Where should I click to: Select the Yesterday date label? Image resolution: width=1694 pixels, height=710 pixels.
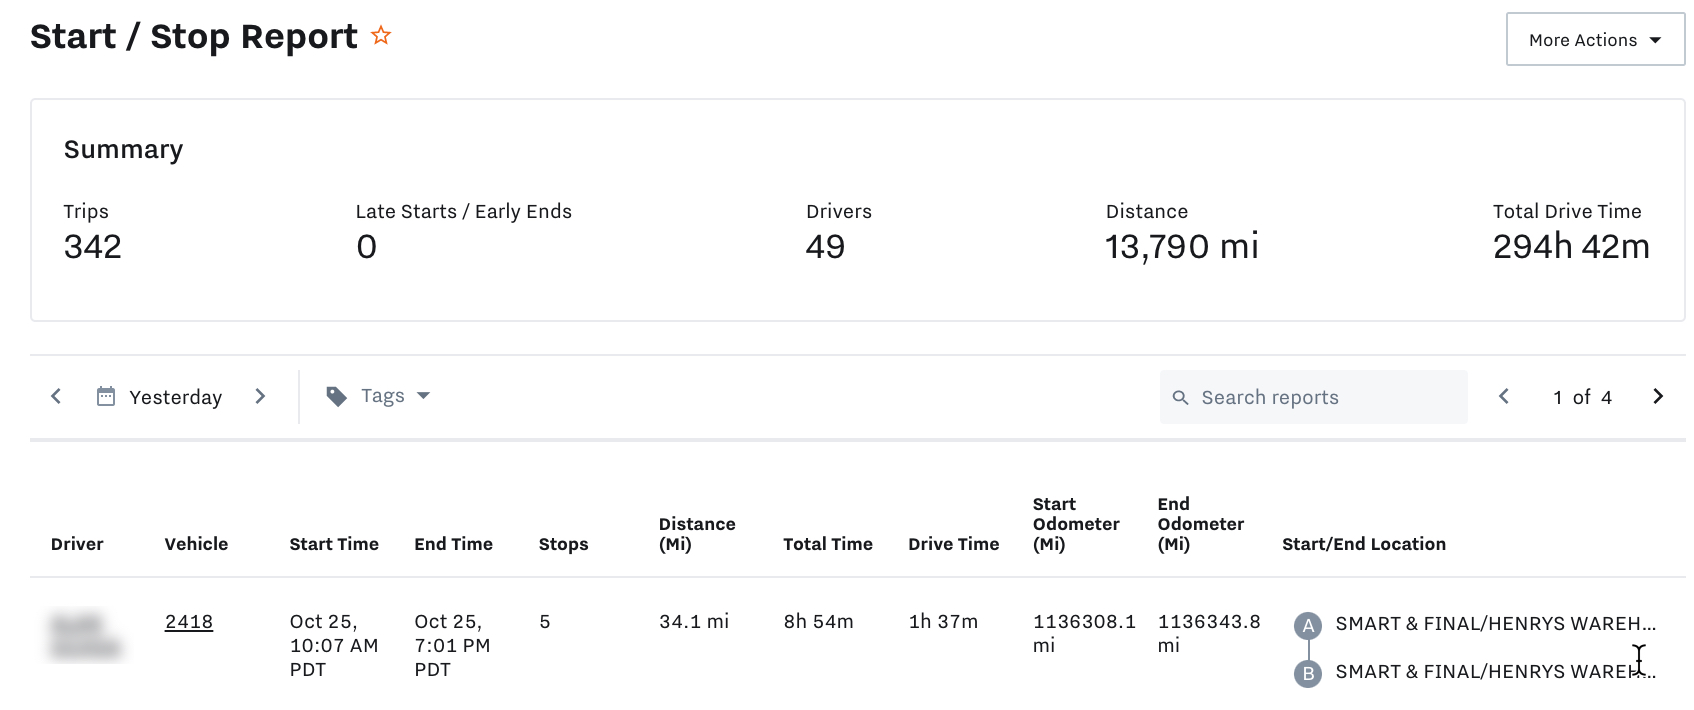pyautogui.click(x=175, y=398)
